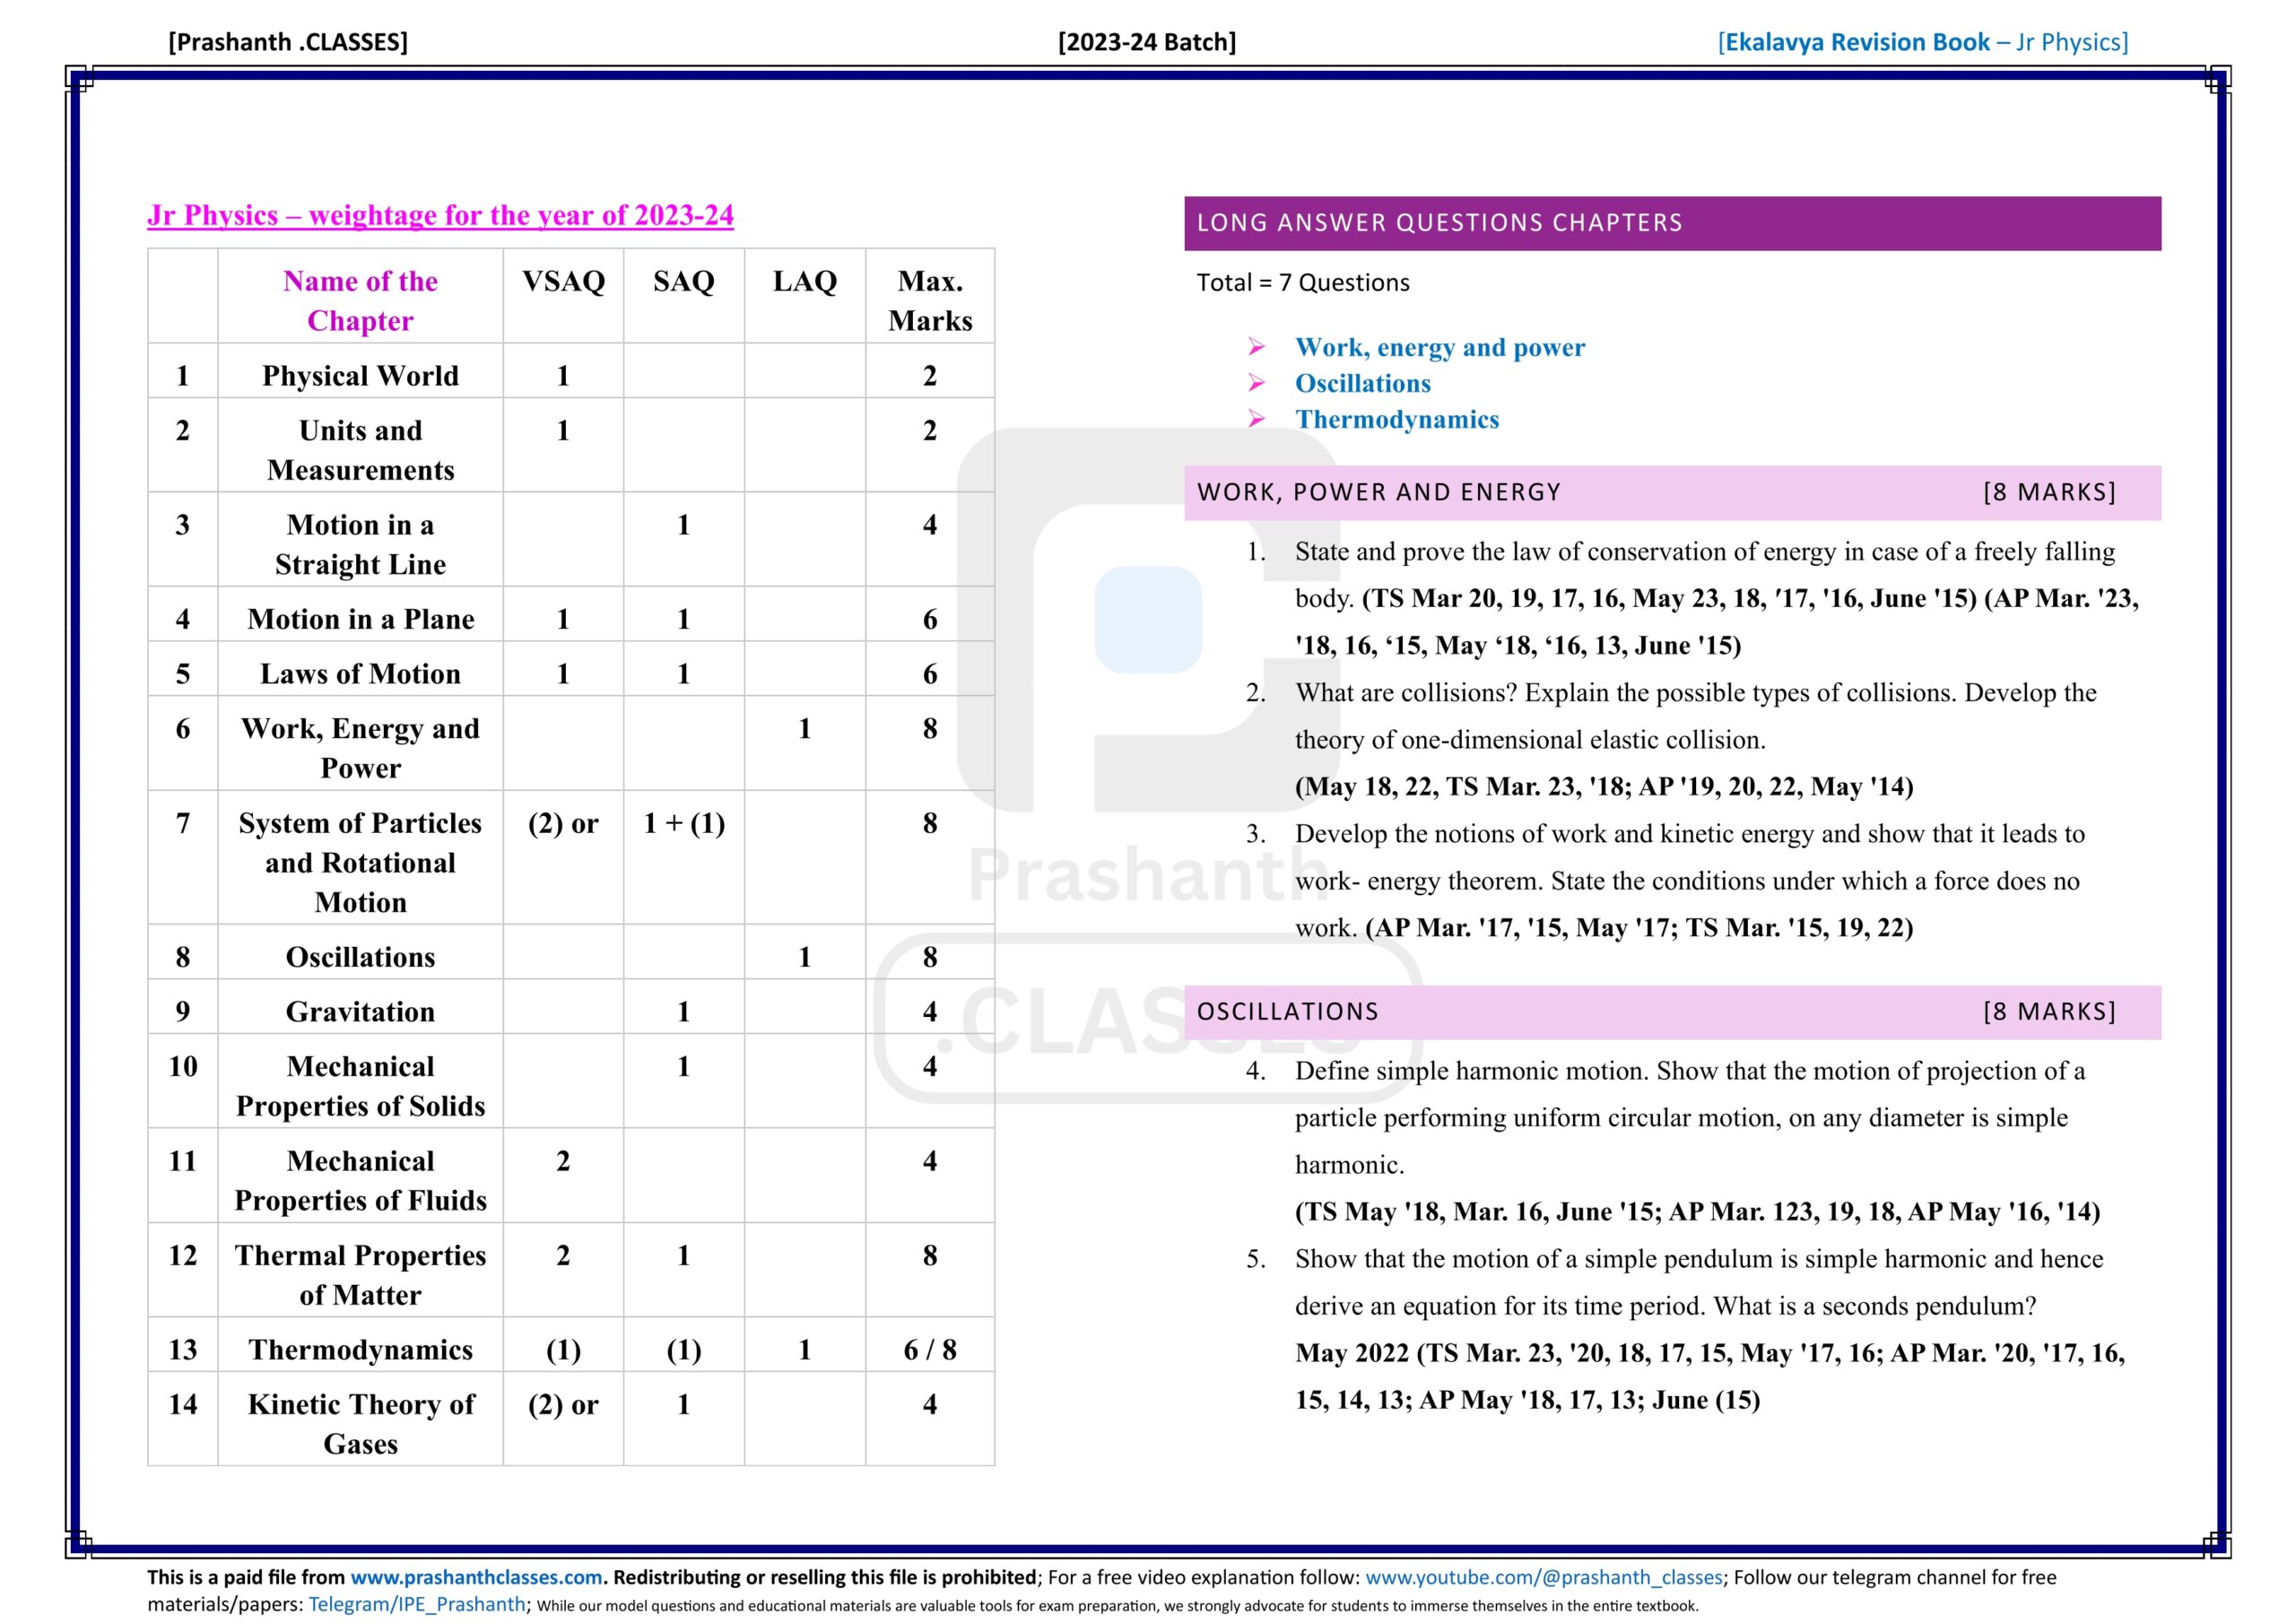Click the arrow bullet beside Thermodynamics
2296x1624 pixels.
pyautogui.click(x=1256, y=419)
